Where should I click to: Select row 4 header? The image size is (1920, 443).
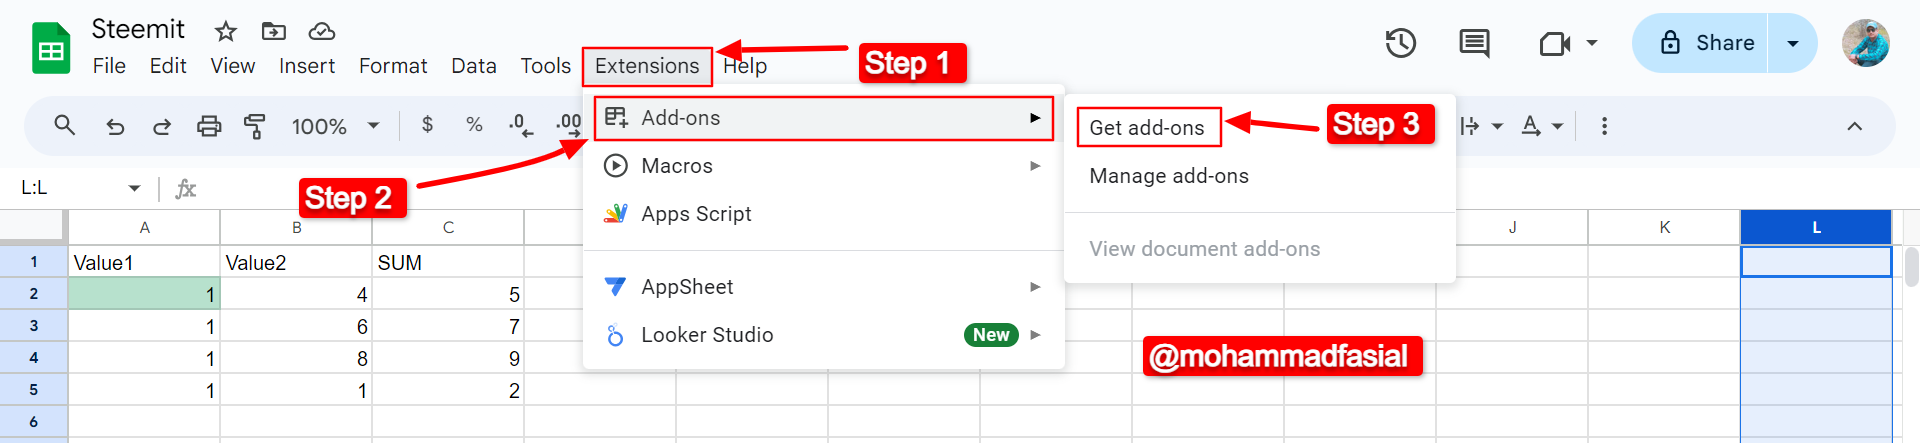coord(33,358)
